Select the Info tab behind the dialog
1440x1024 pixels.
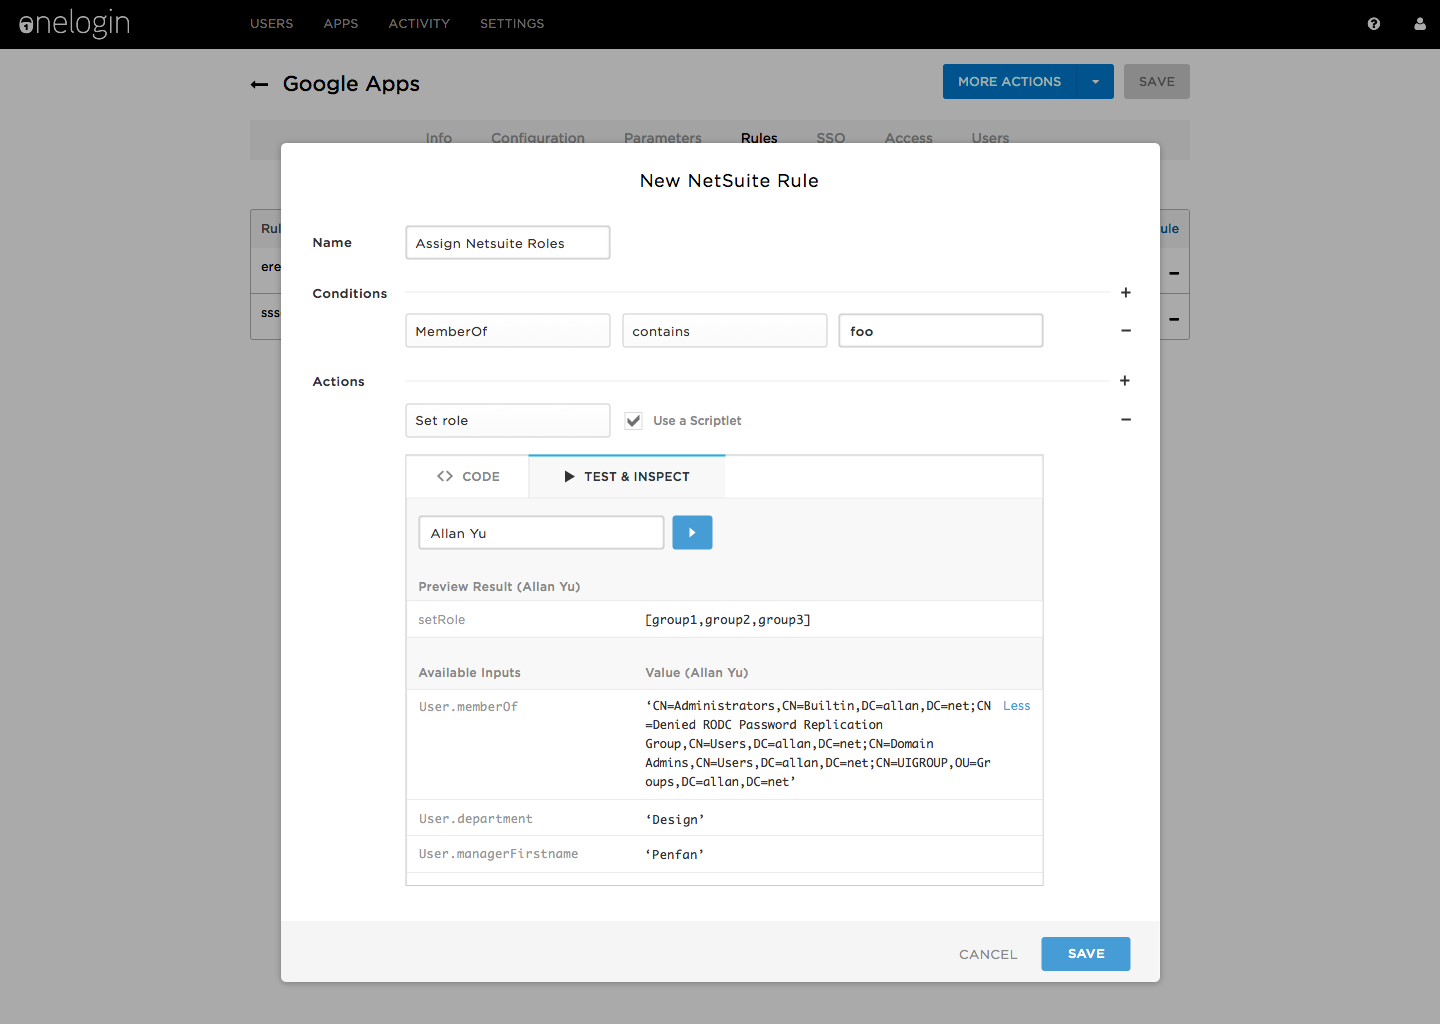[439, 138]
